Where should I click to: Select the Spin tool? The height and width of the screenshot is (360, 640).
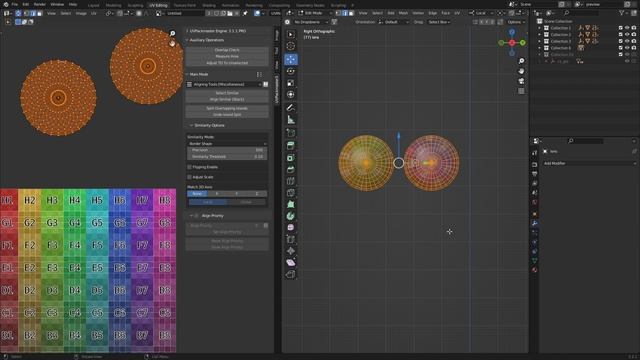click(x=291, y=216)
